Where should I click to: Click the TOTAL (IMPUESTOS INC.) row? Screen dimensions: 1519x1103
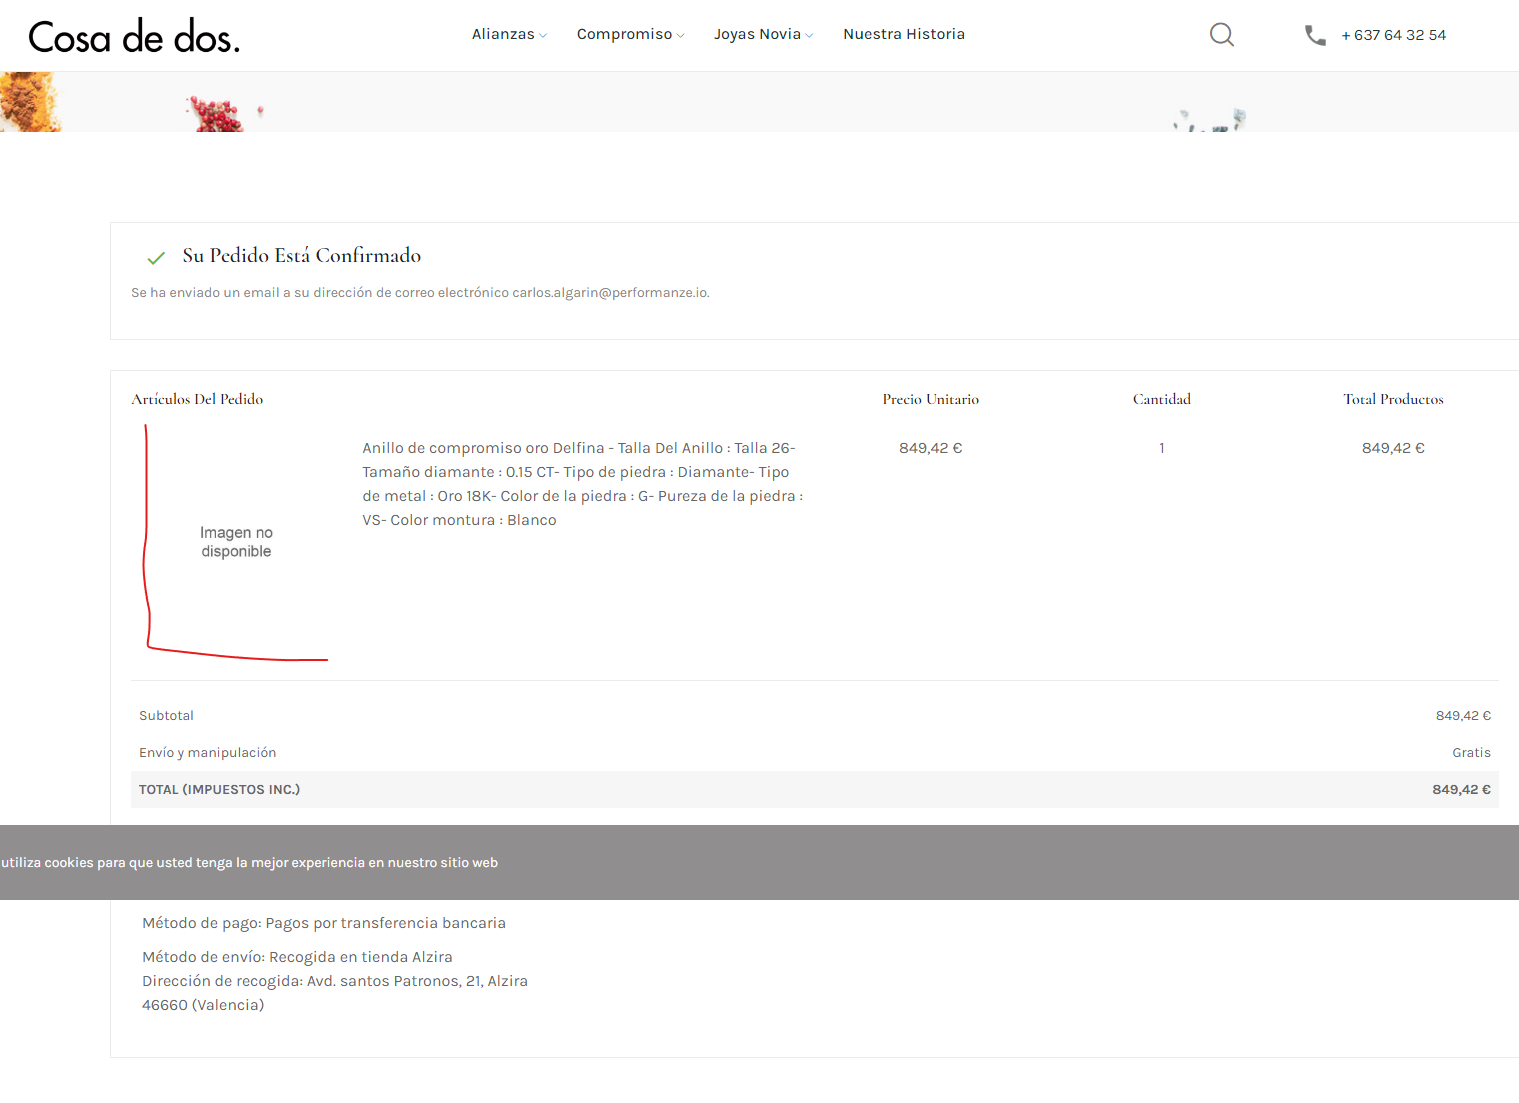pos(814,789)
